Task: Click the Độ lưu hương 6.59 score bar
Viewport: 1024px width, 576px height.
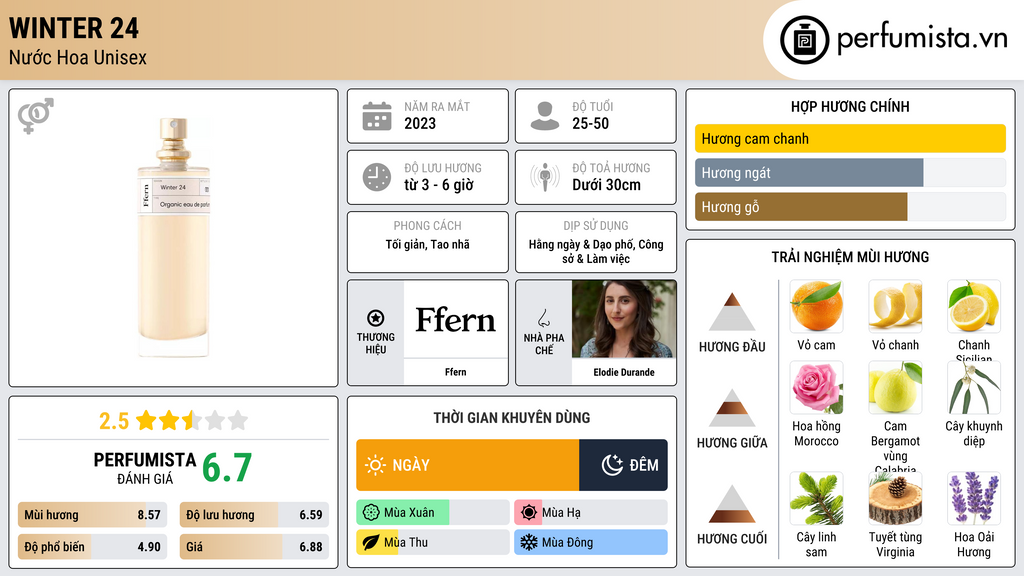Action: click(x=254, y=515)
